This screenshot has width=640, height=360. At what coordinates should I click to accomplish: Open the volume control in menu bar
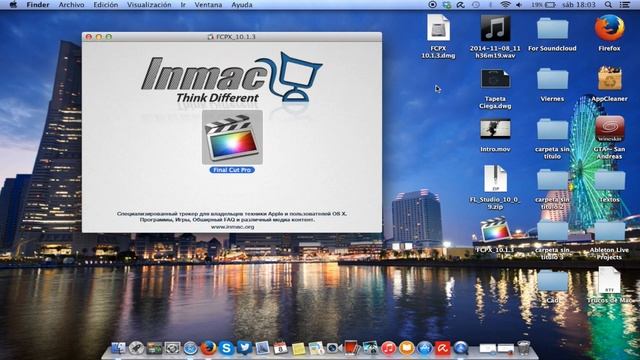pos(519,5)
